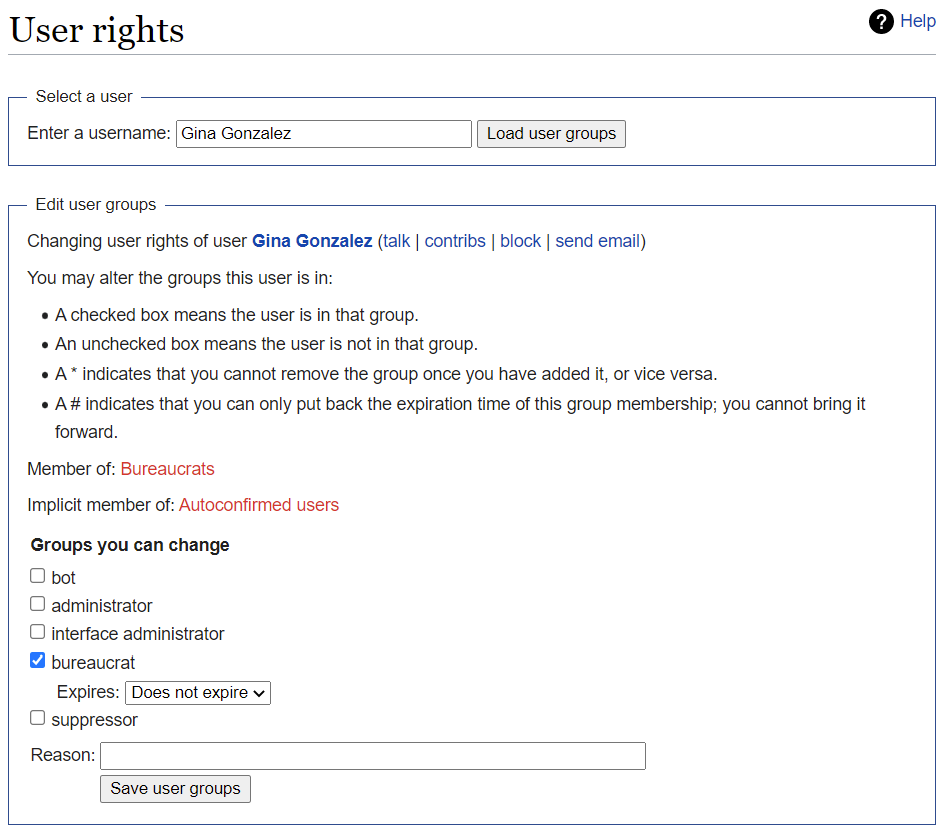The width and height of the screenshot is (942, 833).
Task: Click the Help icon
Action: tap(880, 21)
